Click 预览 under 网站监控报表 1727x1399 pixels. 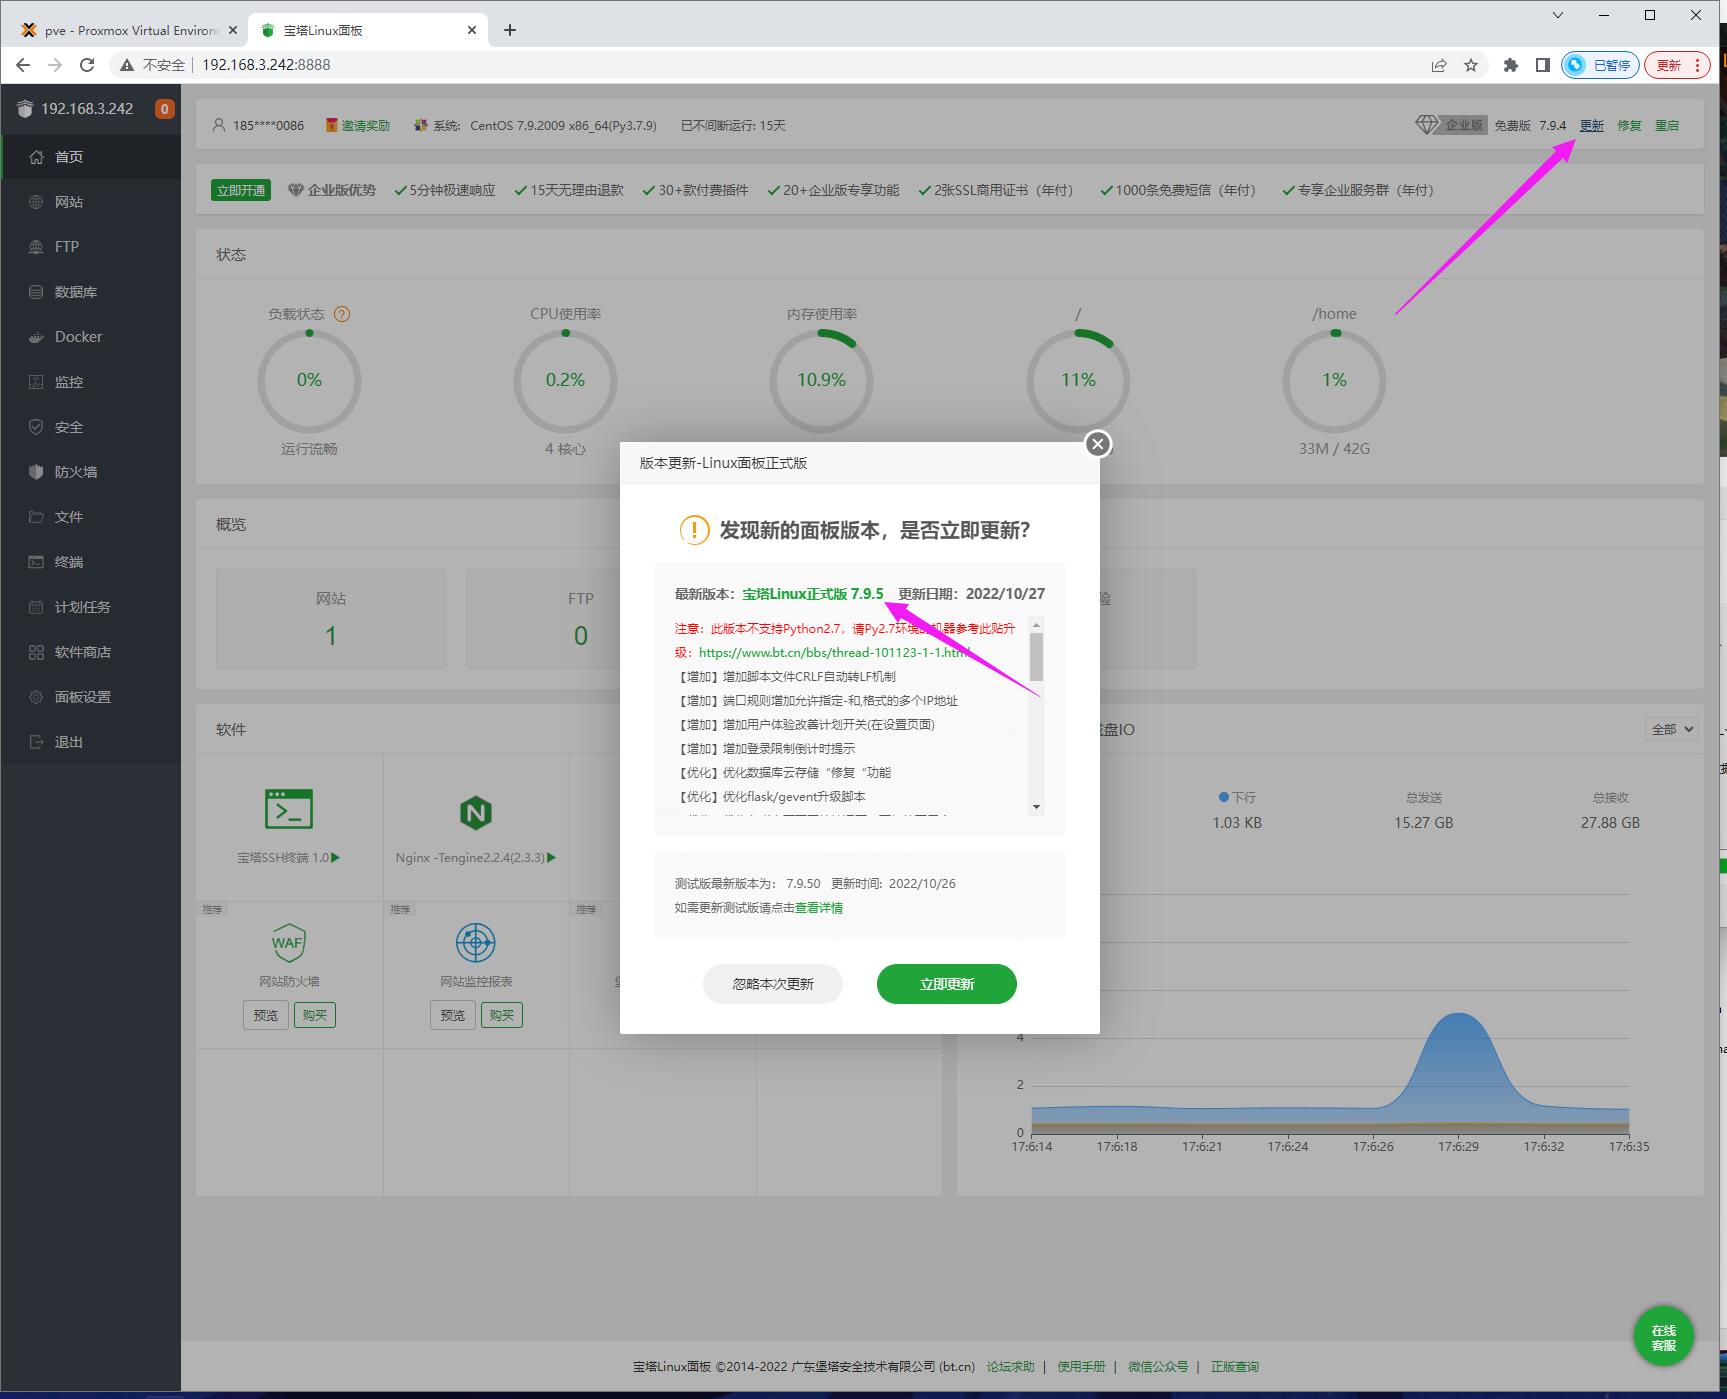(453, 1015)
